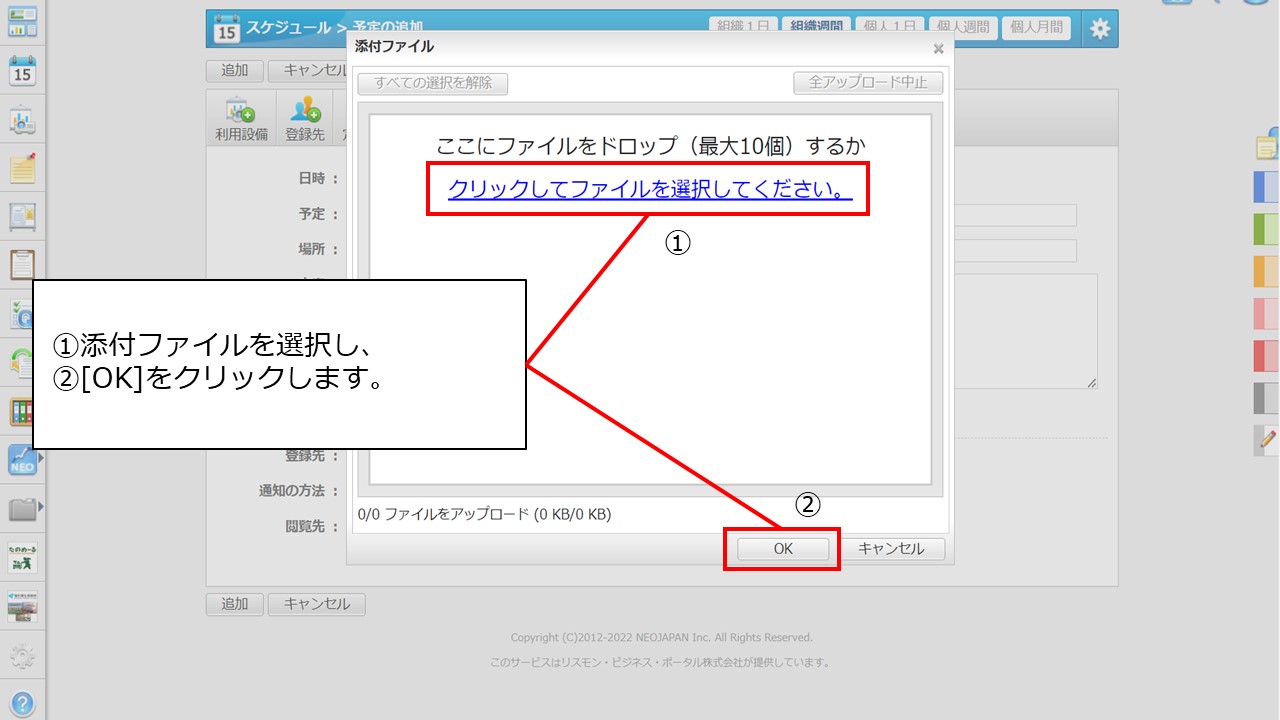1280x720 pixels.
Task: Click the スケジュール breadcrumb link in the header
Action: pyautogui.click(x=288, y=28)
